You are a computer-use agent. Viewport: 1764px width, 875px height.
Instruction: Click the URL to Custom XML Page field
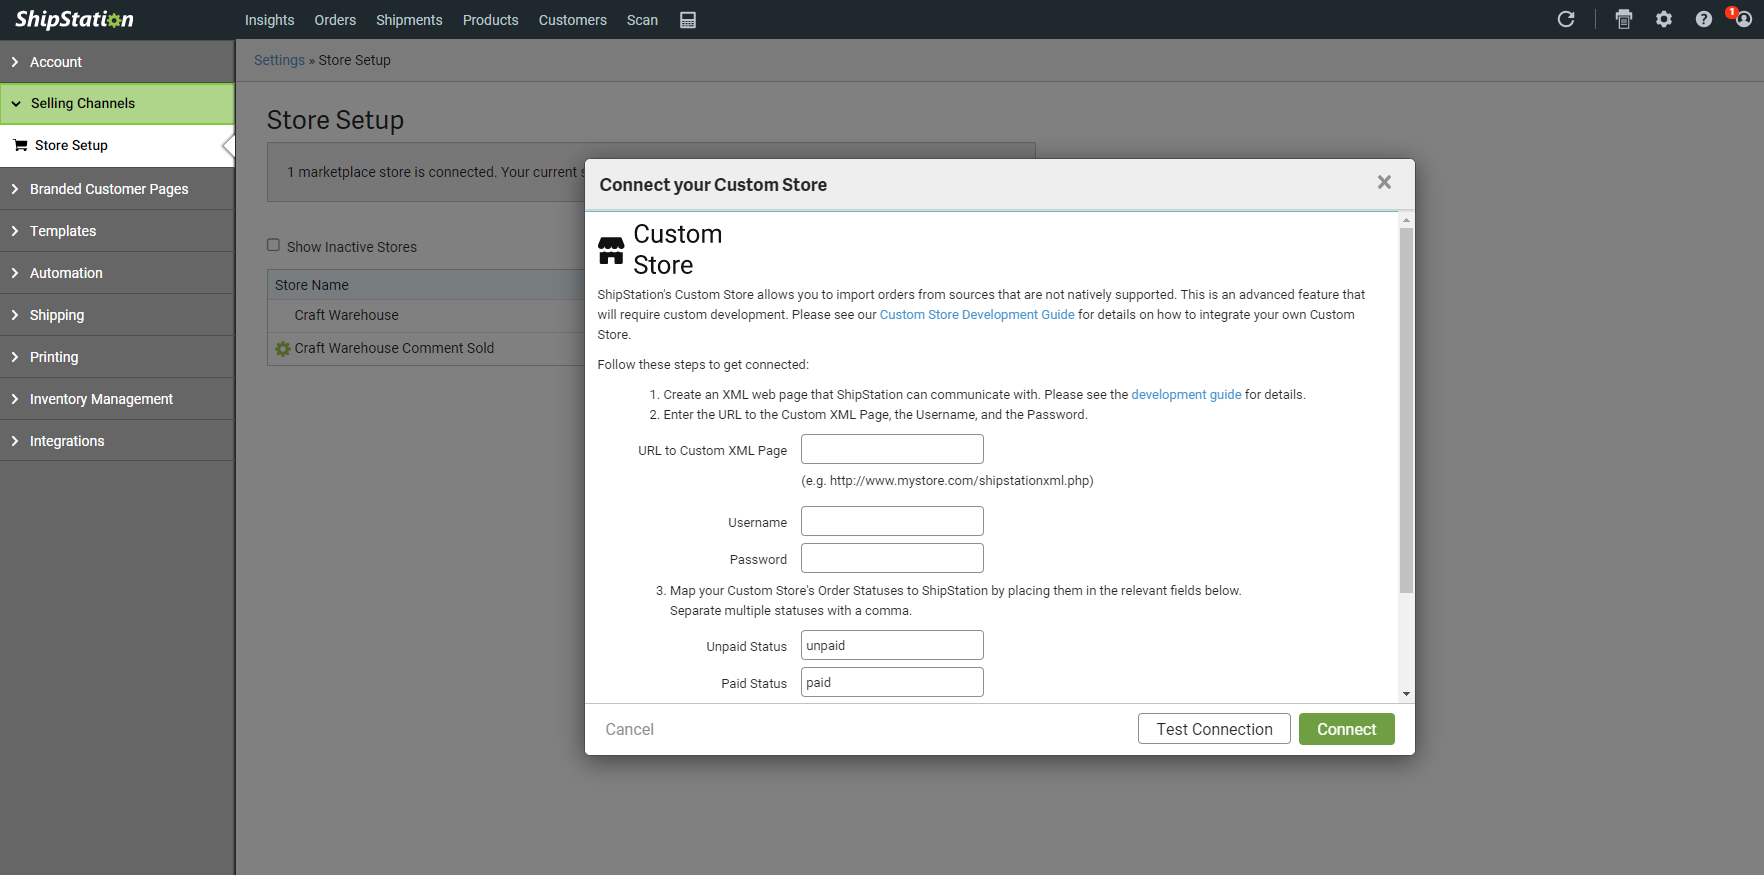point(892,449)
